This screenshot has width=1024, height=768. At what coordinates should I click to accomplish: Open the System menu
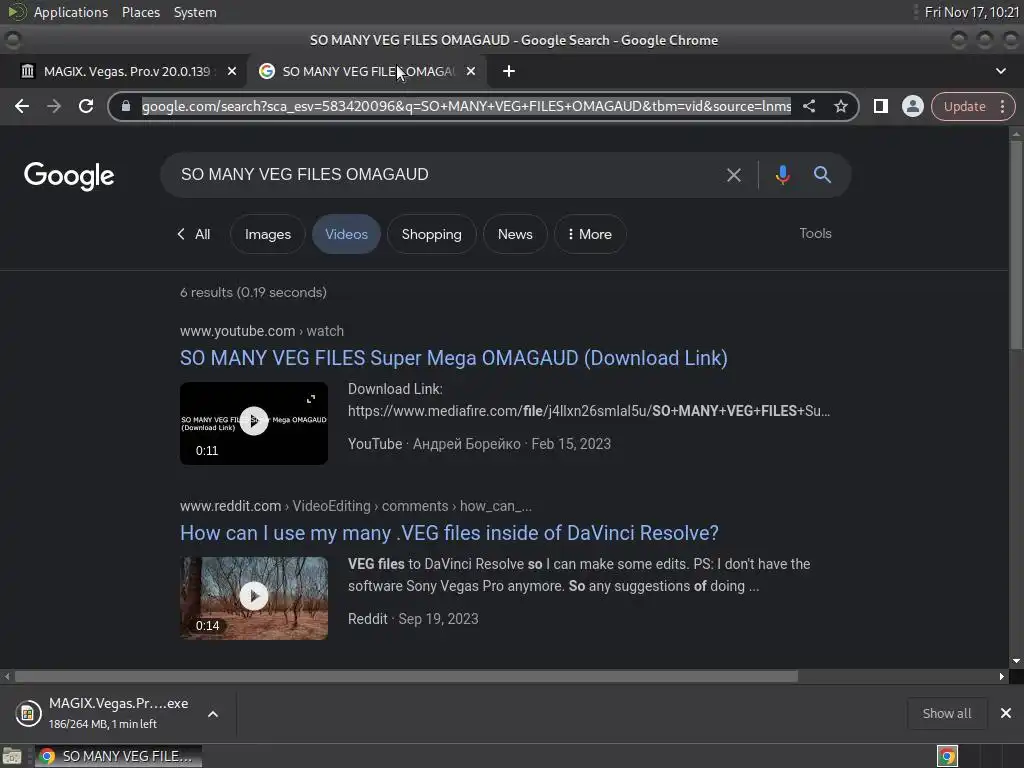[195, 12]
